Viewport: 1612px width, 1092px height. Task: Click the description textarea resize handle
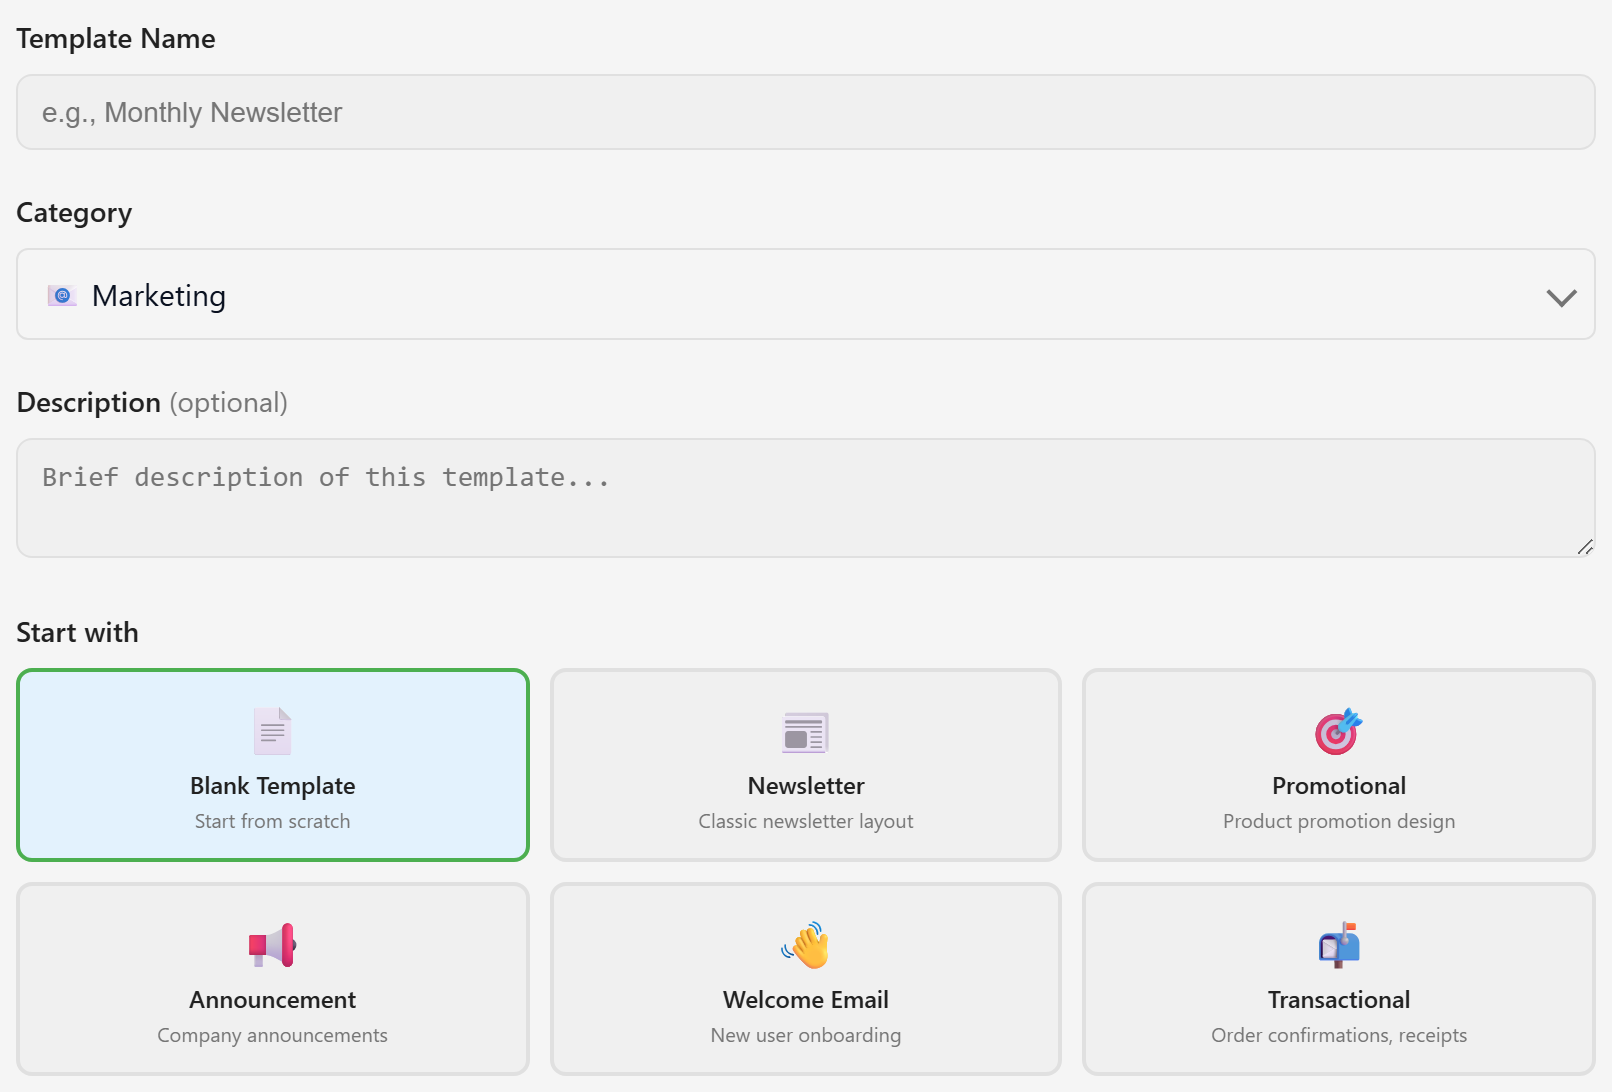[1584, 546]
